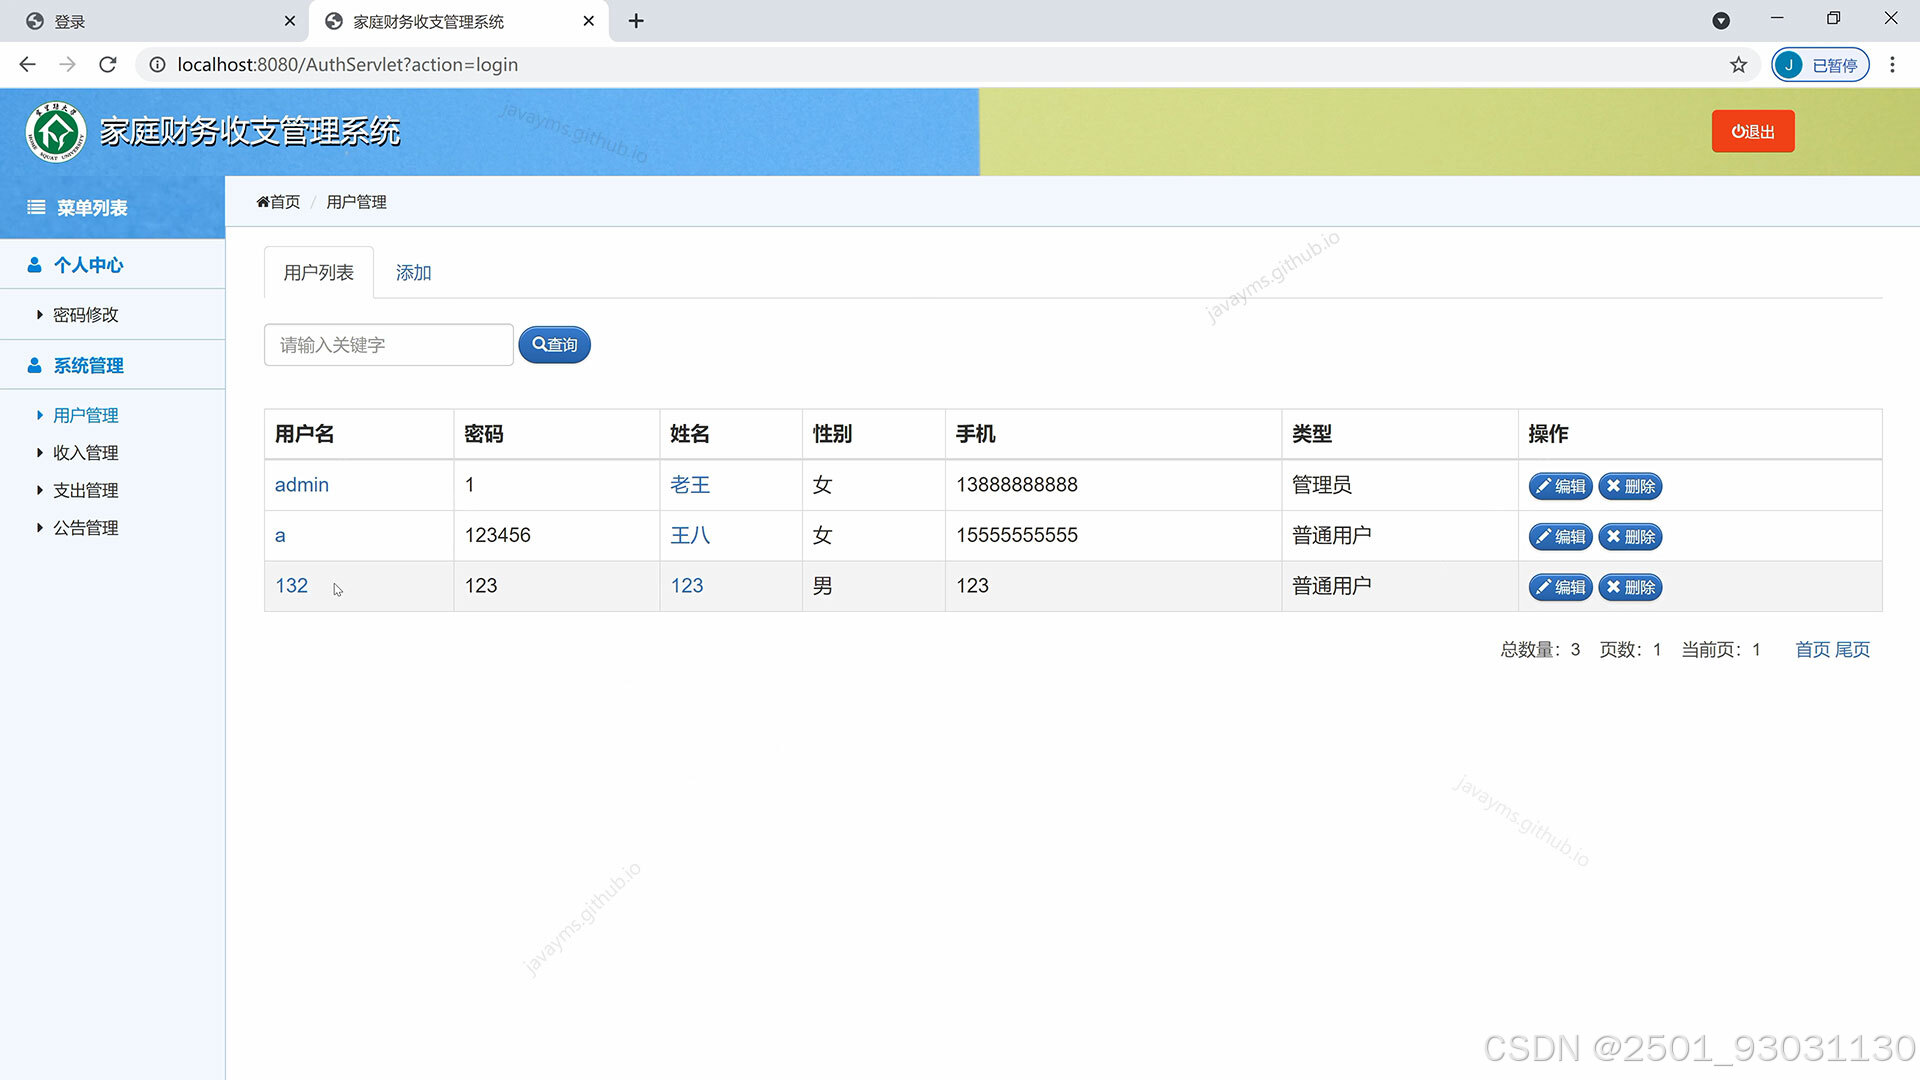Search users with the 查询 button

[555, 345]
